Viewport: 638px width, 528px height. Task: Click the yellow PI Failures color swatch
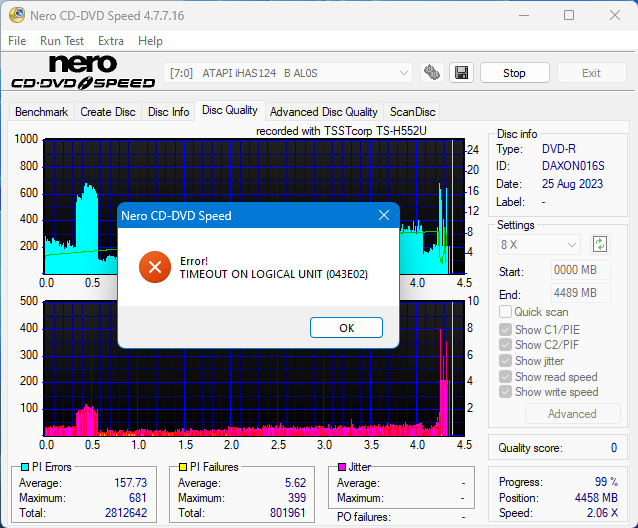pos(183,467)
